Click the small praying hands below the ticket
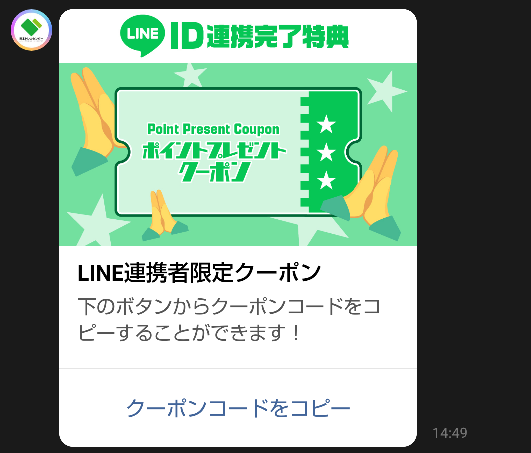531x453 pixels. pos(164,215)
